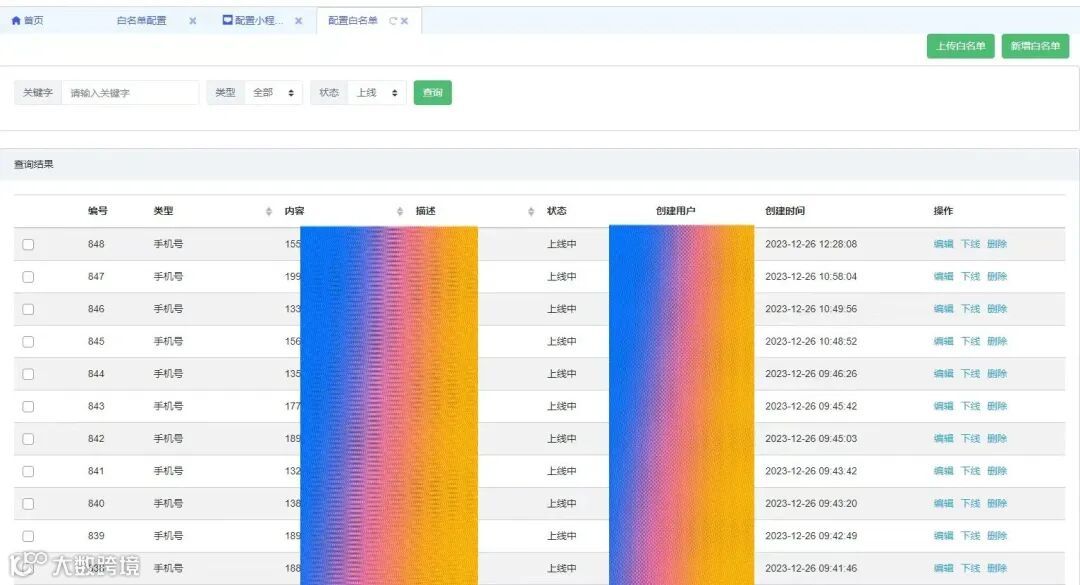Select the 配置白名单 tab

coord(353,21)
